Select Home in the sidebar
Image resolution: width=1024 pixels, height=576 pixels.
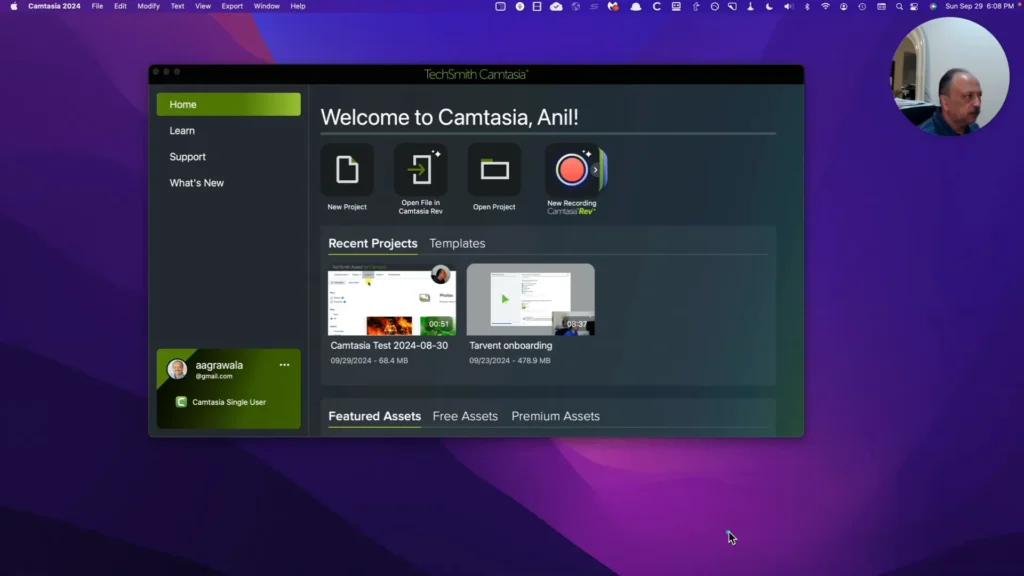[x=229, y=104]
